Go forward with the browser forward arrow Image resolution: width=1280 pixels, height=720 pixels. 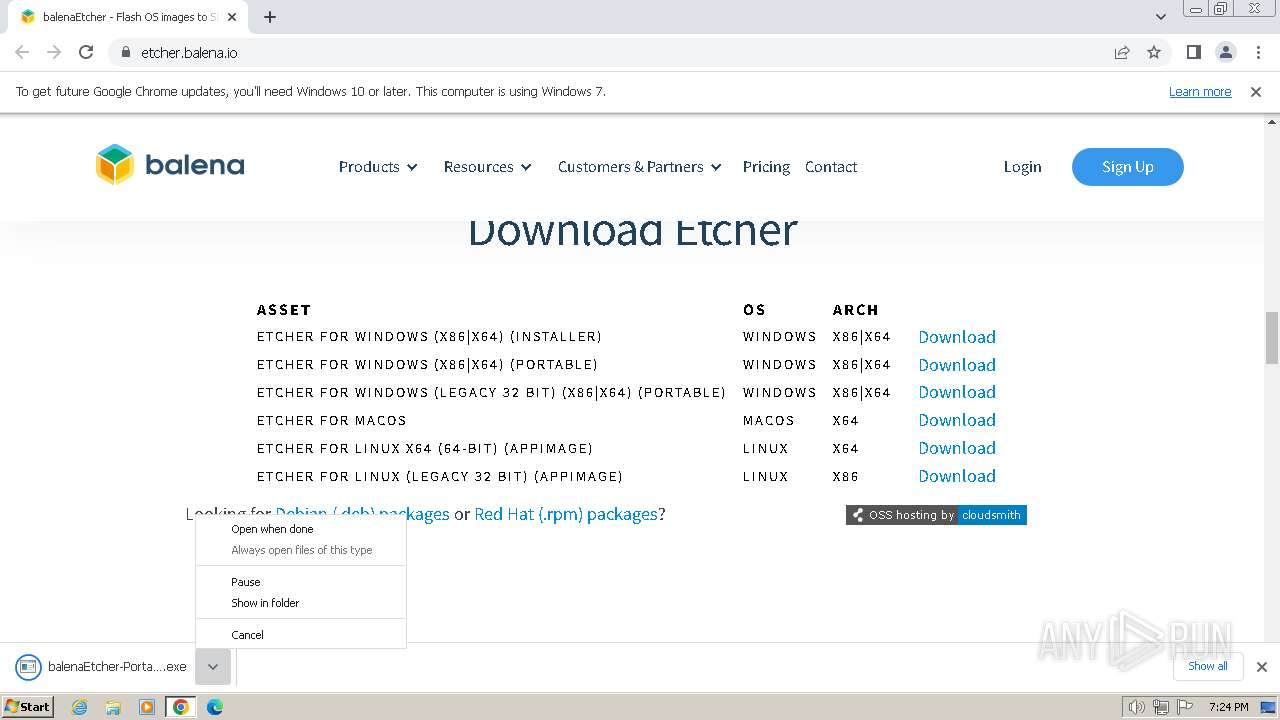(54, 52)
